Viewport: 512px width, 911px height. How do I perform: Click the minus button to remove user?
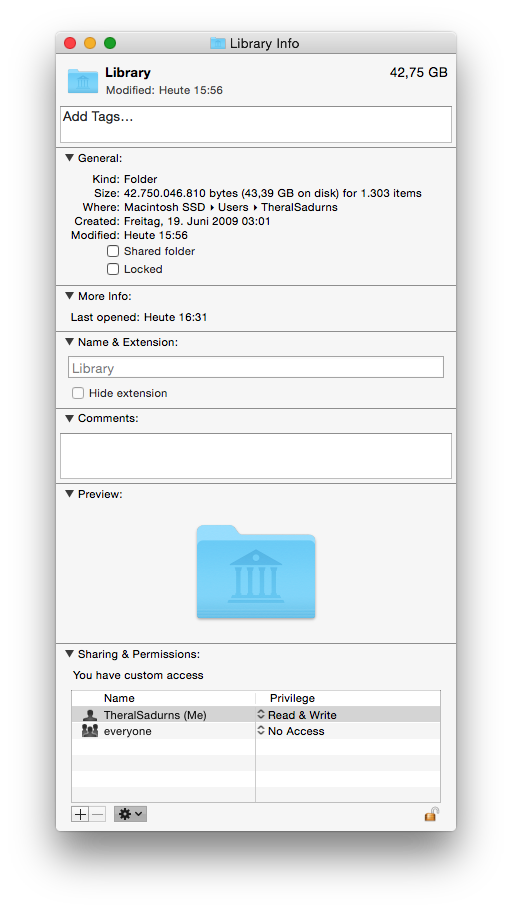(x=98, y=814)
